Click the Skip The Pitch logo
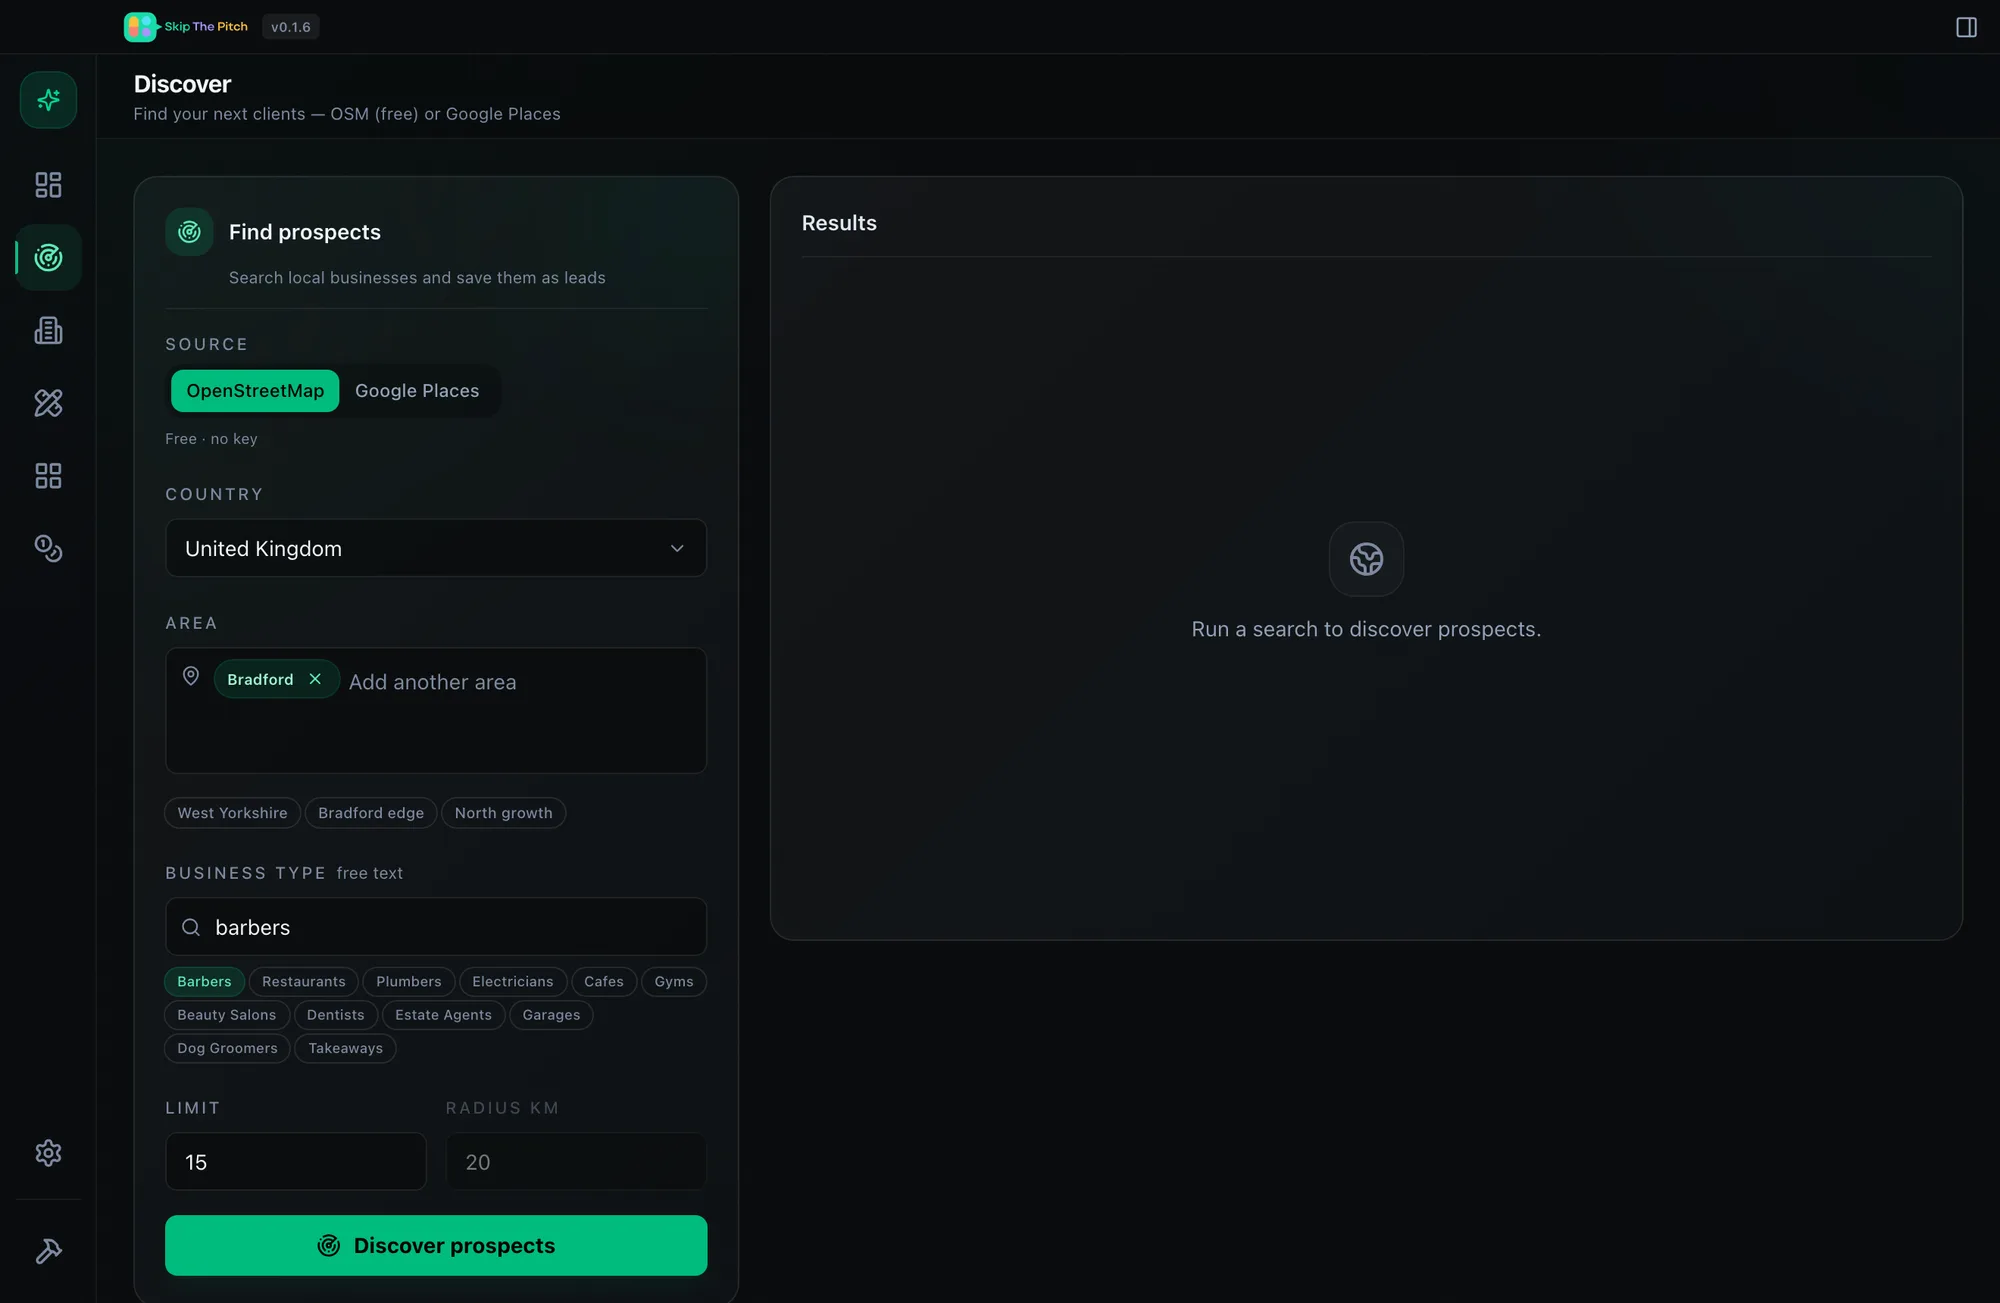 click(x=186, y=27)
